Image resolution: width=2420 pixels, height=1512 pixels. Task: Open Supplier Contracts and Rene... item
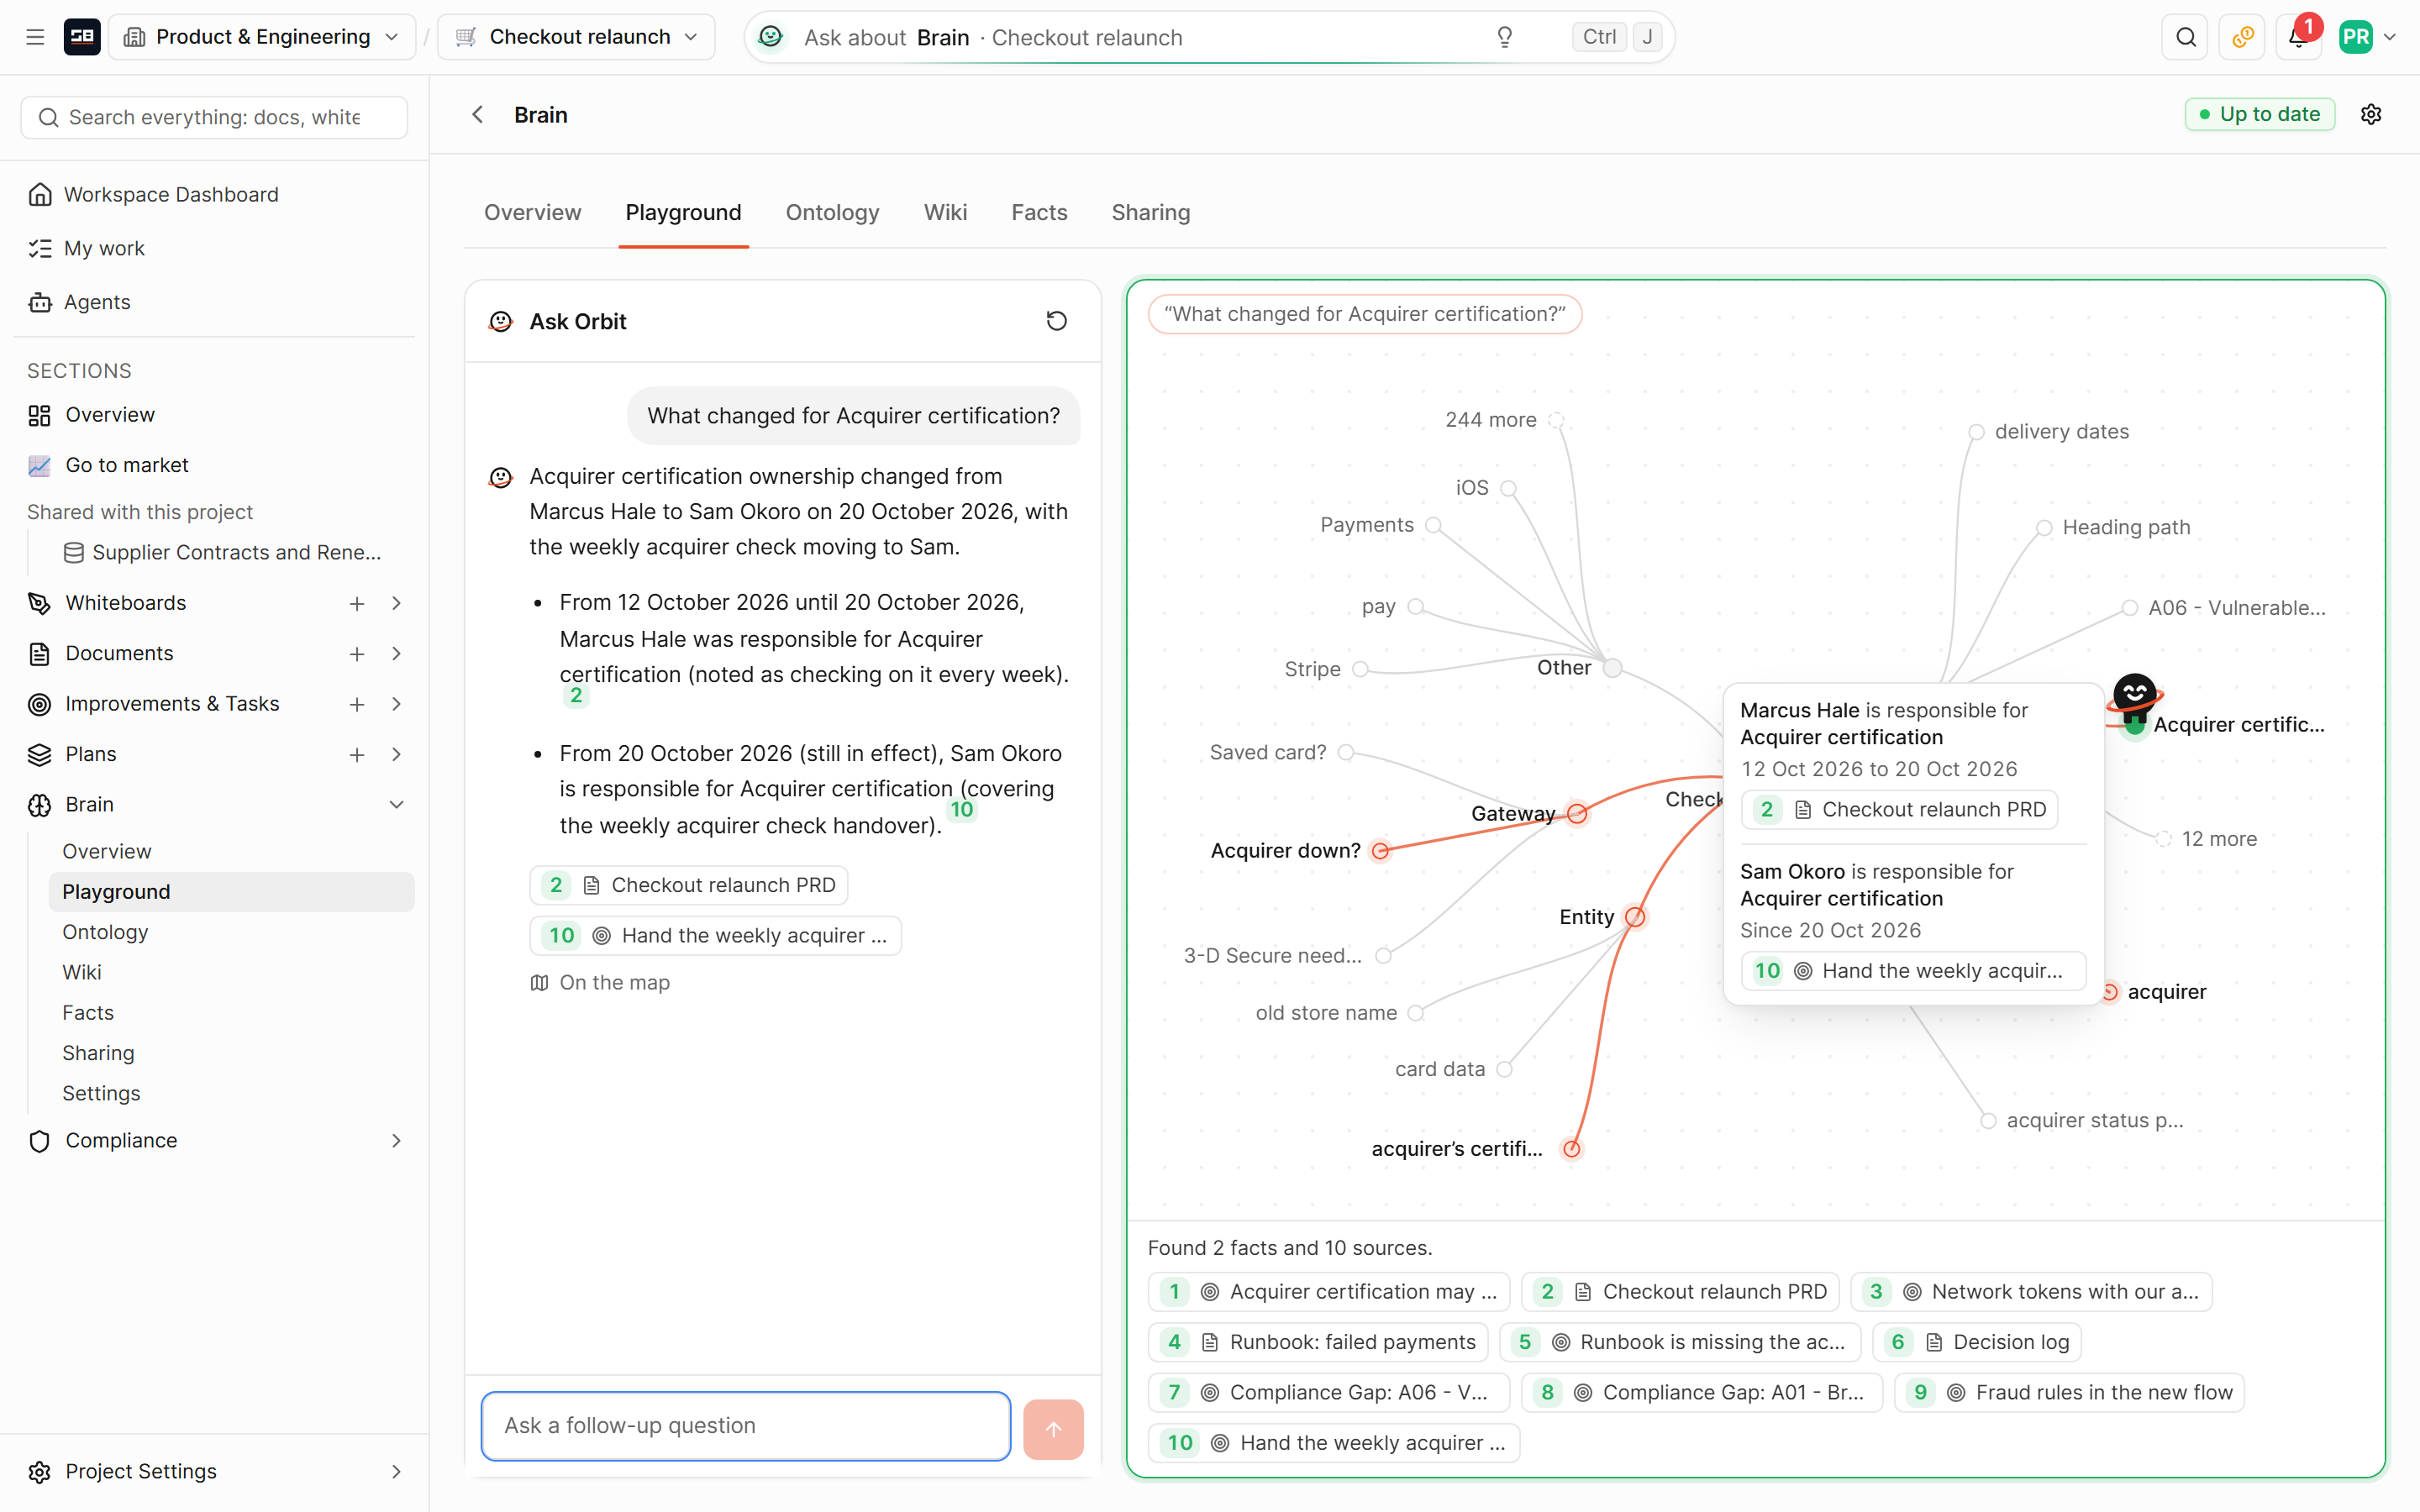(x=222, y=552)
